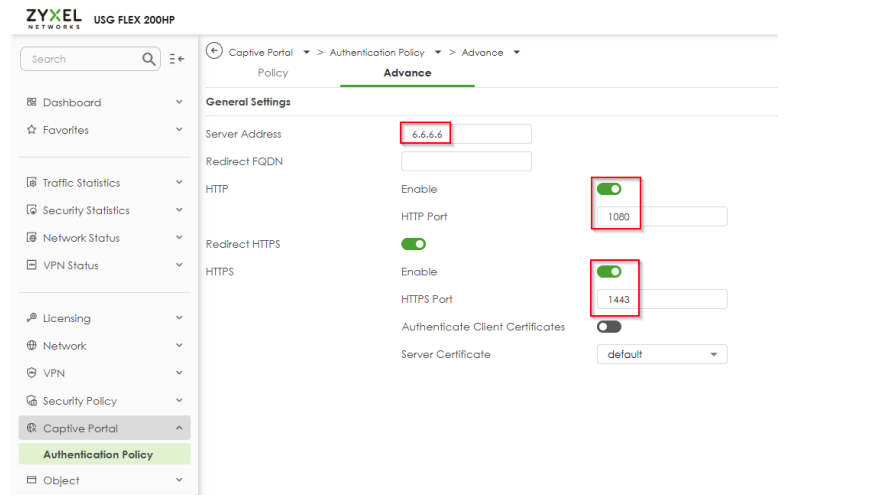Collapse the Captive Portal section chevron

(x=179, y=428)
